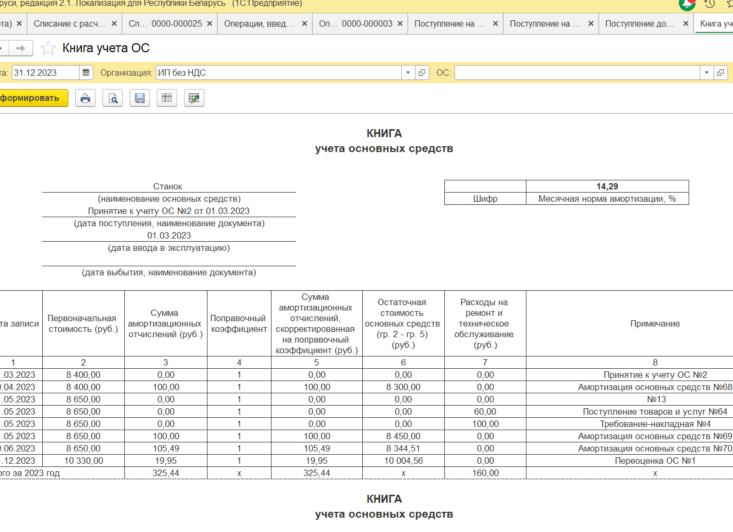The image size is (733, 532).
Task: Click the print icon in the toolbar
Action: (x=85, y=98)
